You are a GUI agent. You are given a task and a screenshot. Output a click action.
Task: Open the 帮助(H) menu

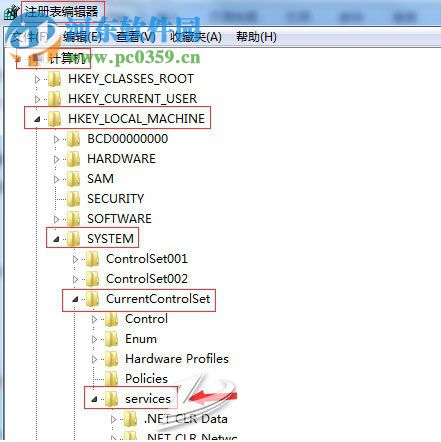[256, 37]
